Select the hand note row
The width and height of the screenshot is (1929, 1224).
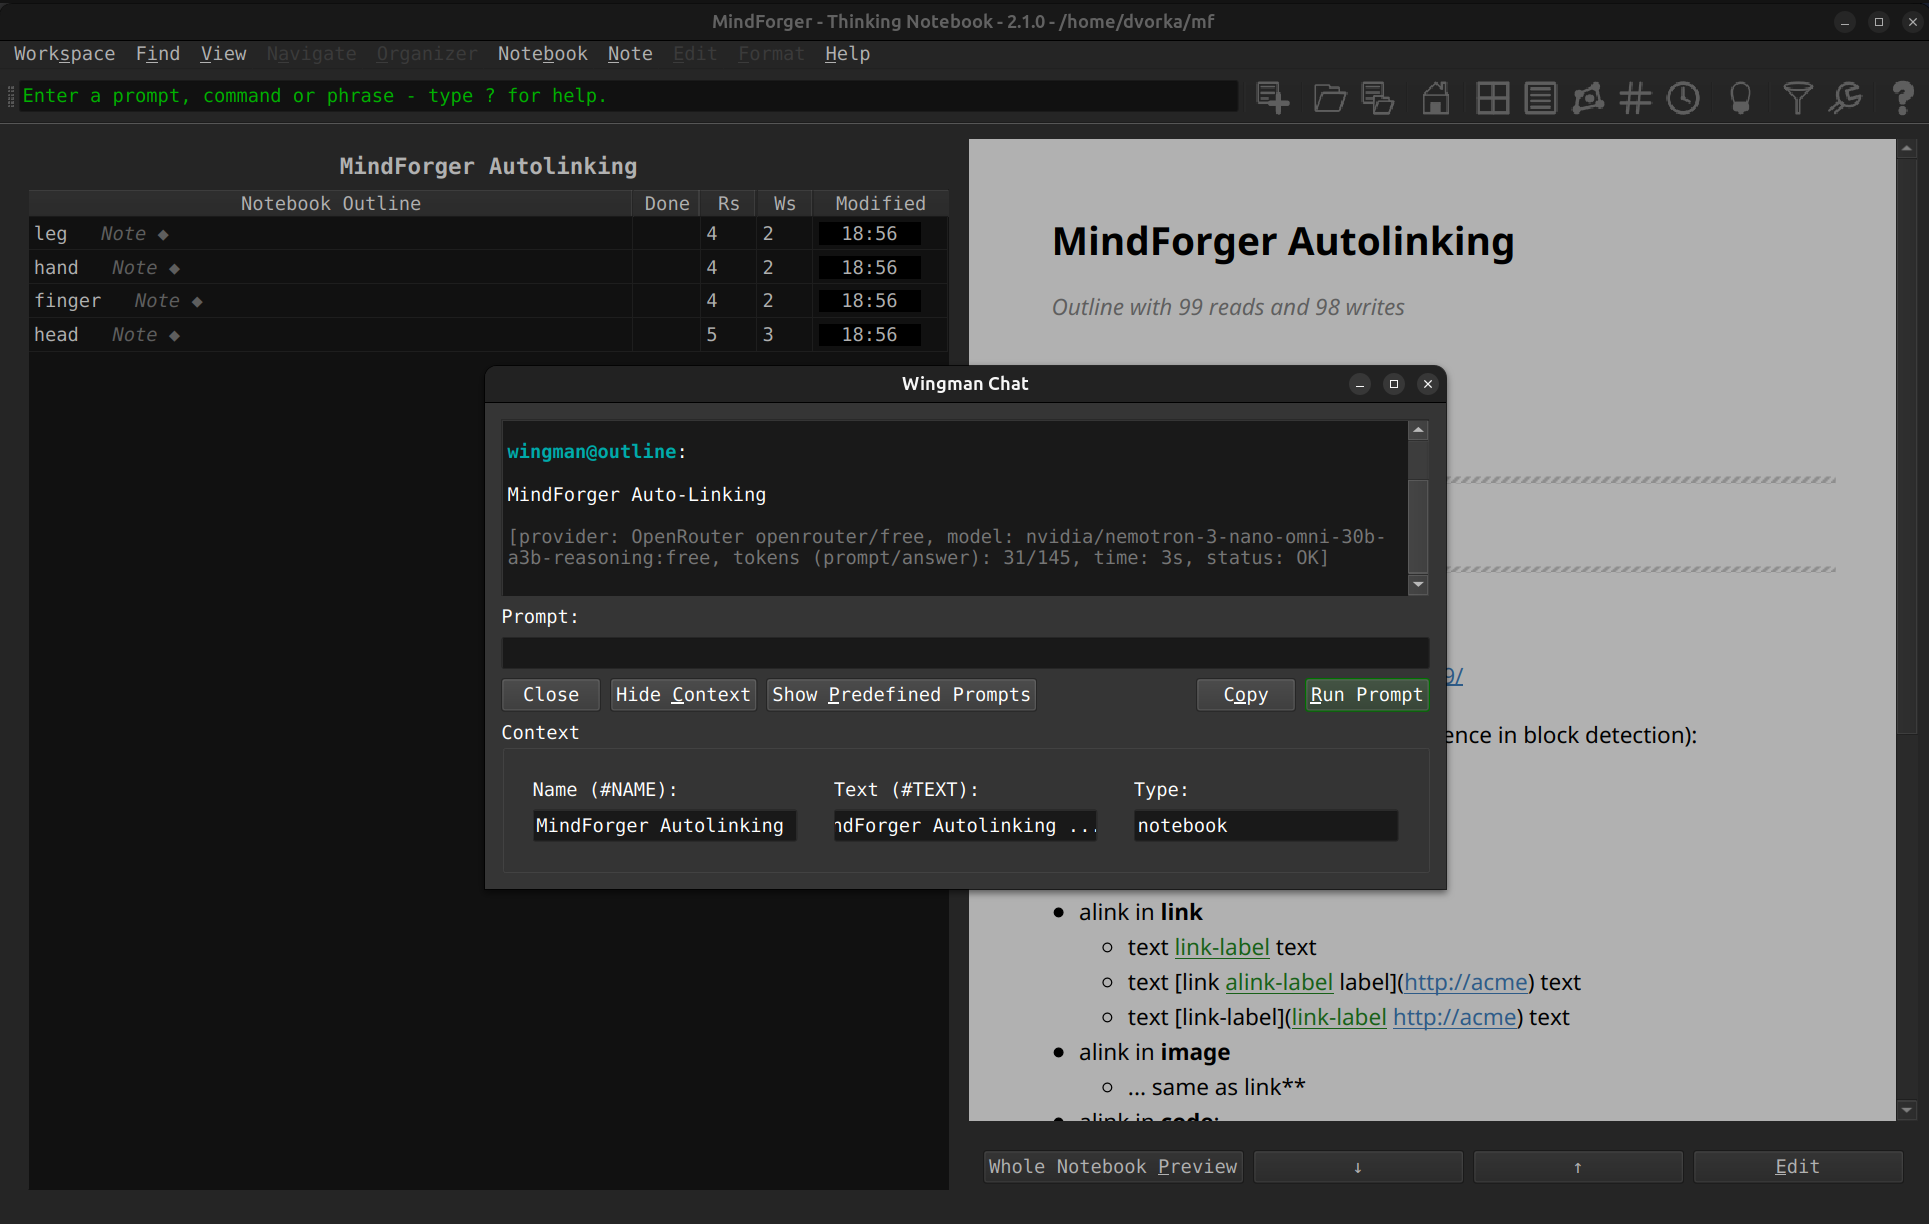tap(488, 268)
